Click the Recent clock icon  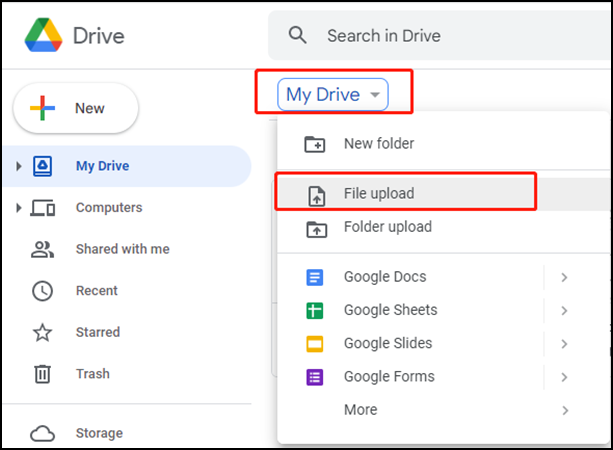click(x=42, y=291)
